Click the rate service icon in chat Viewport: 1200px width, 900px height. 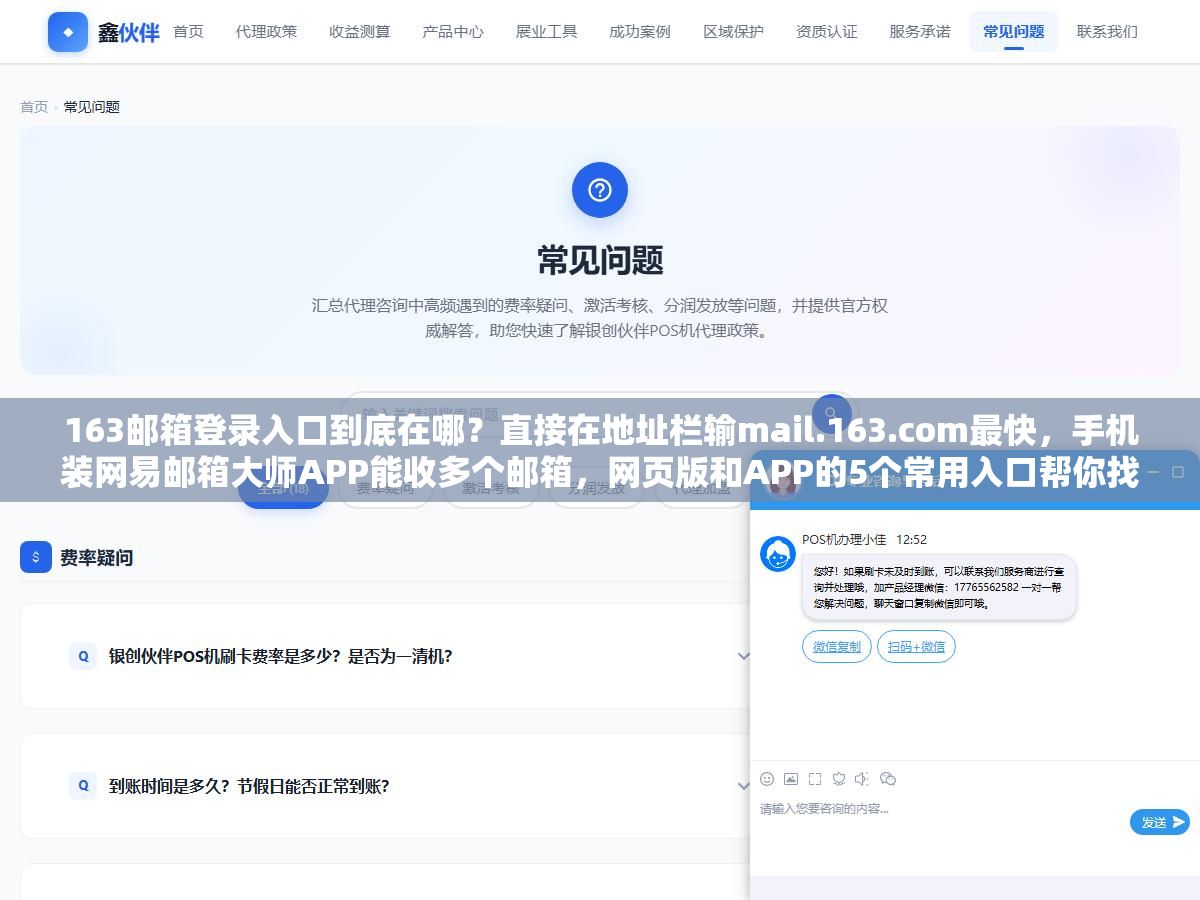839,779
